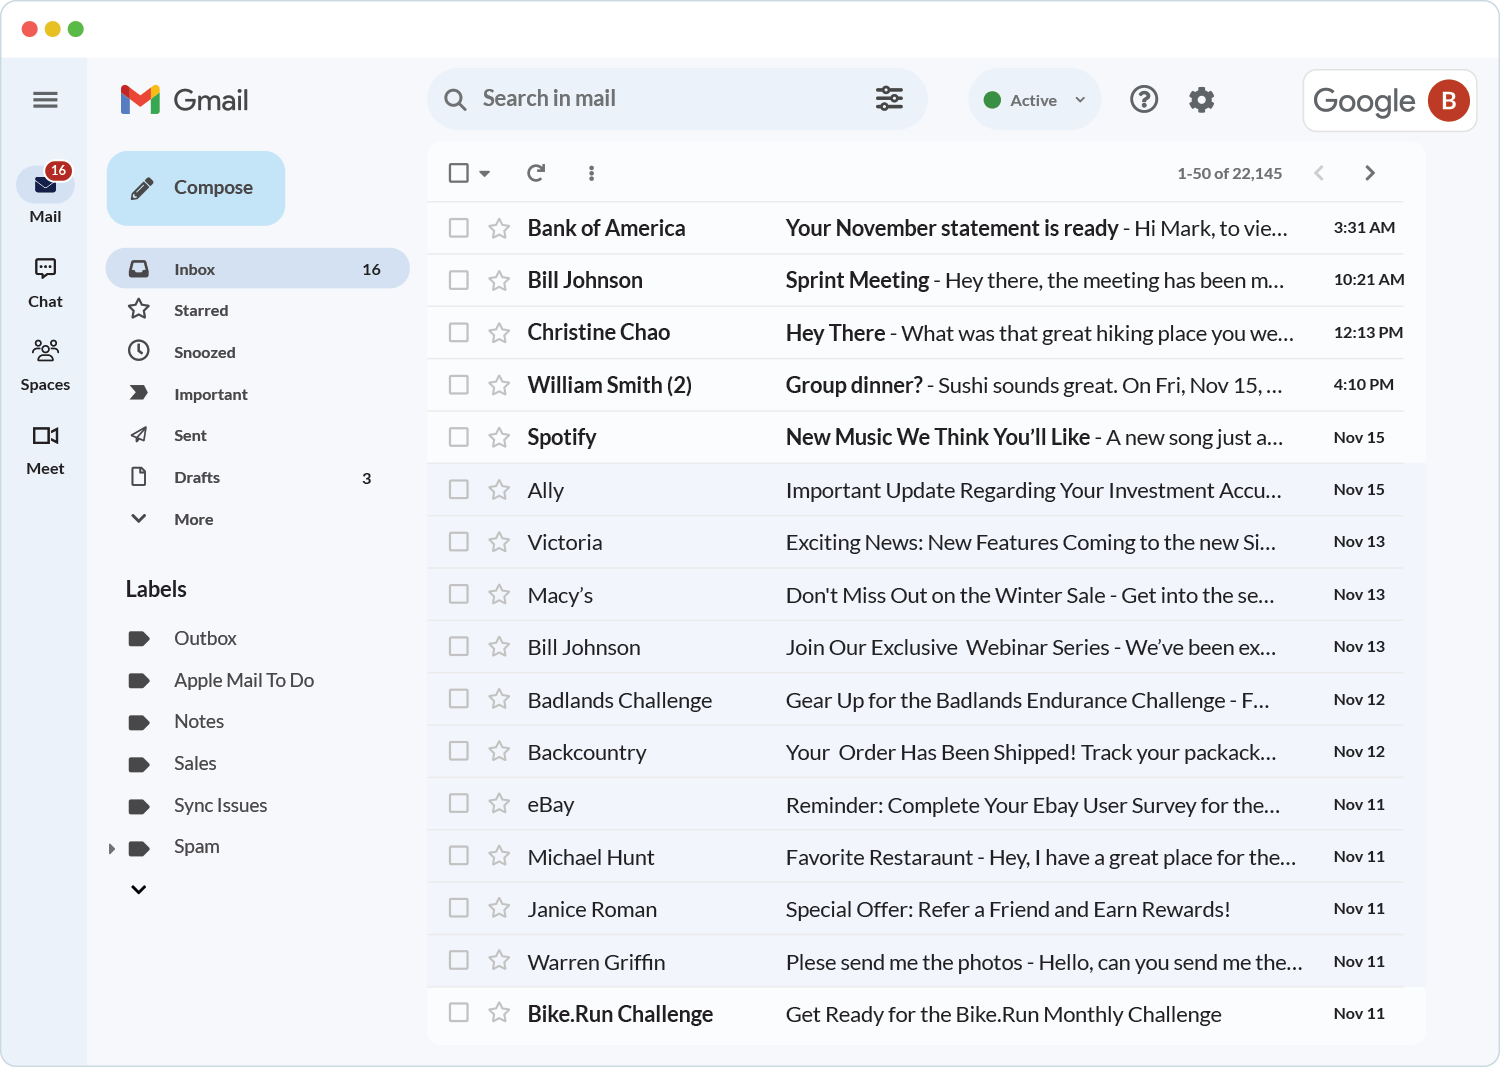Check the eBay email checkbox
The image size is (1500, 1067).
[x=459, y=804]
